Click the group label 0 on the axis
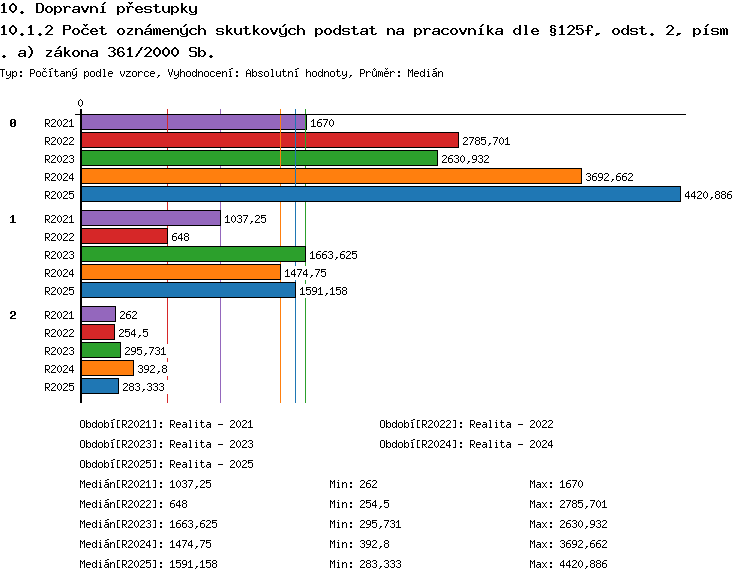 click(13, 123)
